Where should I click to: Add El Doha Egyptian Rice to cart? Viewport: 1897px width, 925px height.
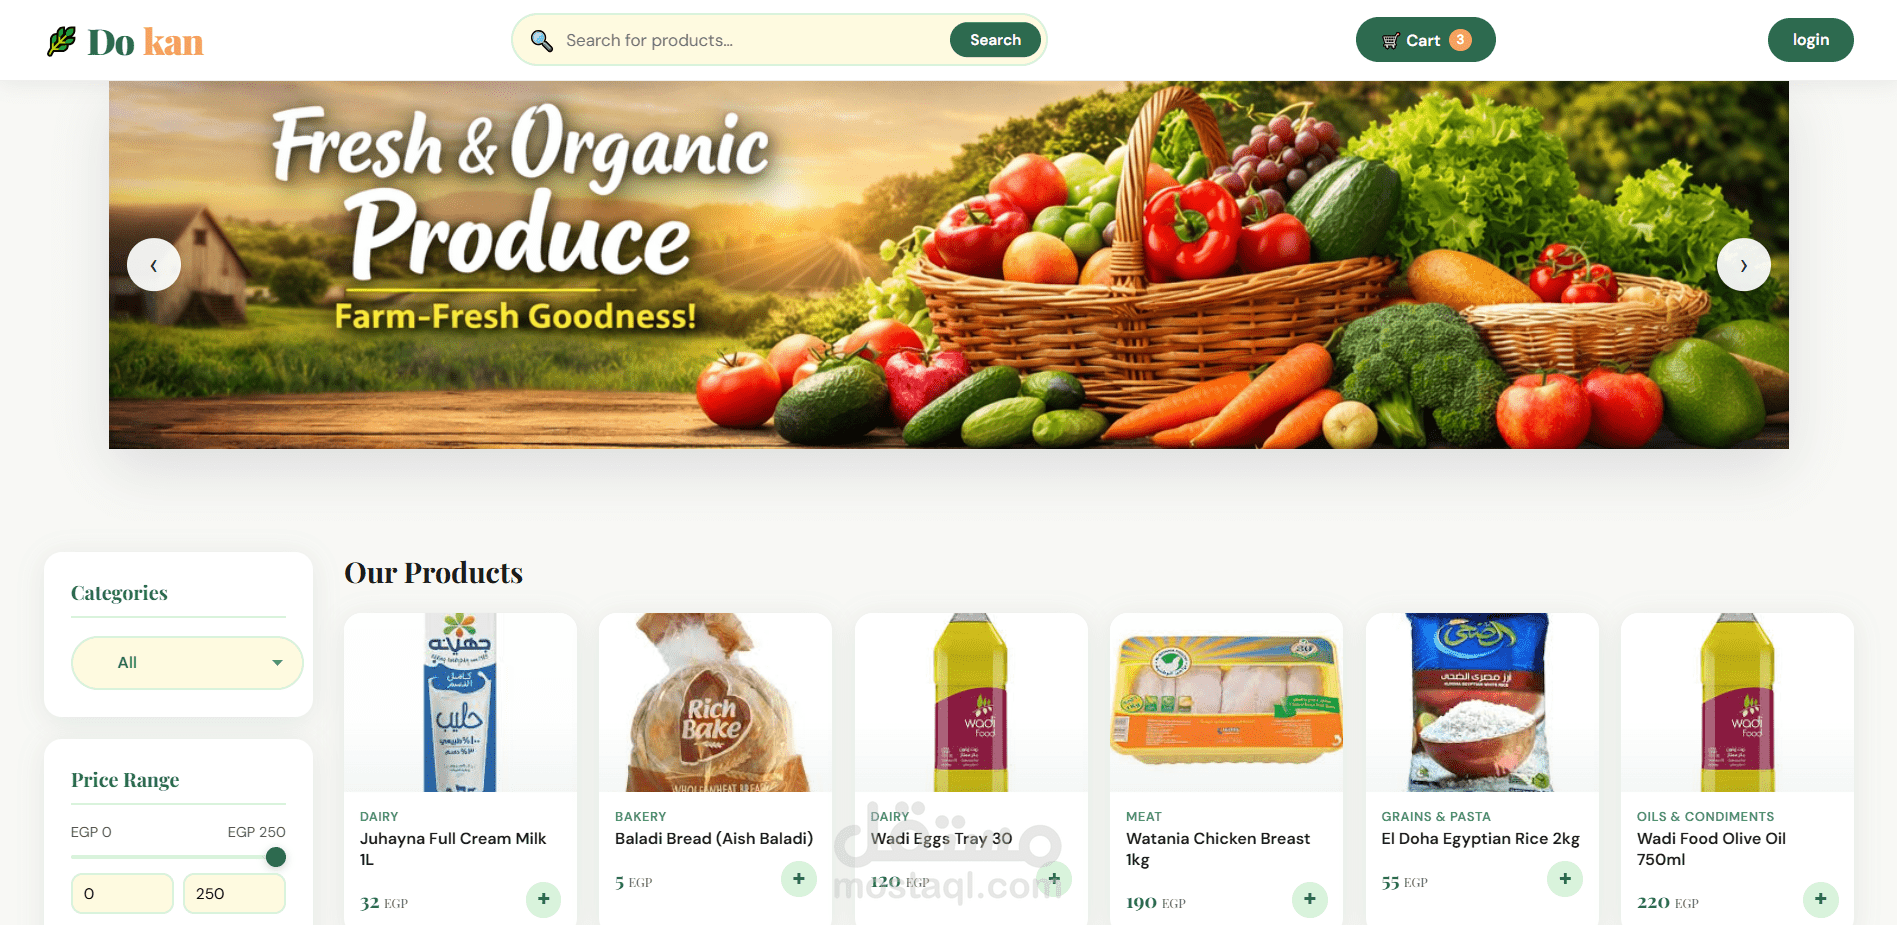tap(1565, 879)
